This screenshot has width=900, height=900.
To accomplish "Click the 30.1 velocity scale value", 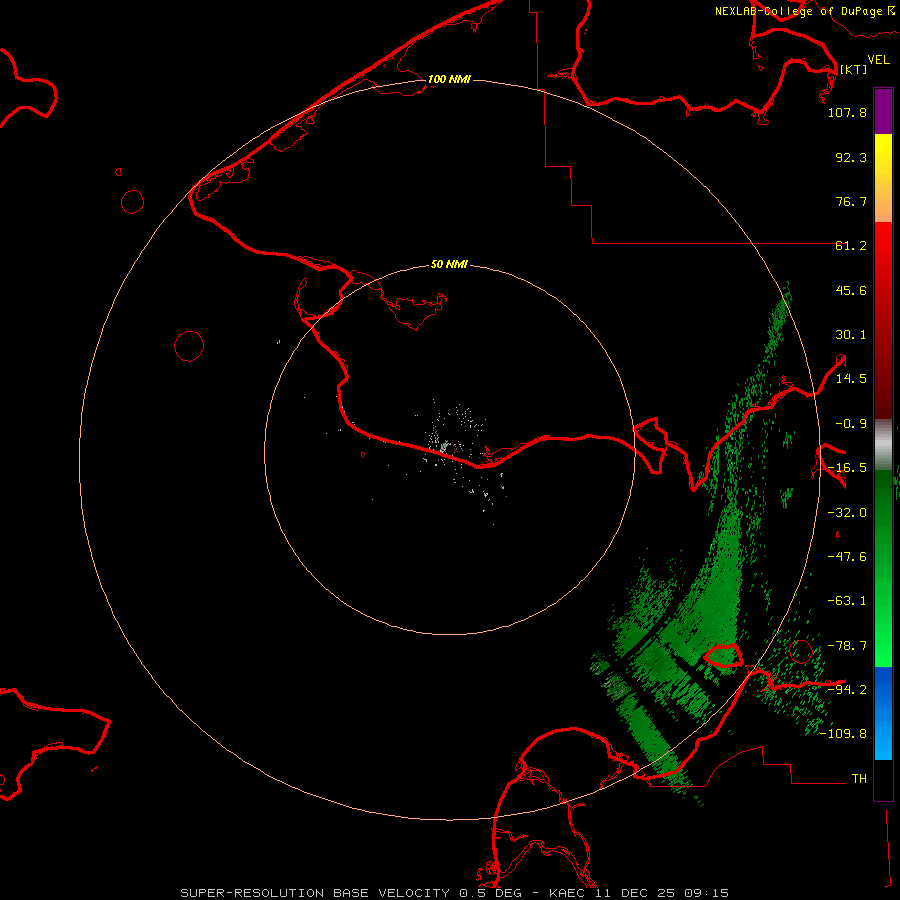I will (851, 335).
